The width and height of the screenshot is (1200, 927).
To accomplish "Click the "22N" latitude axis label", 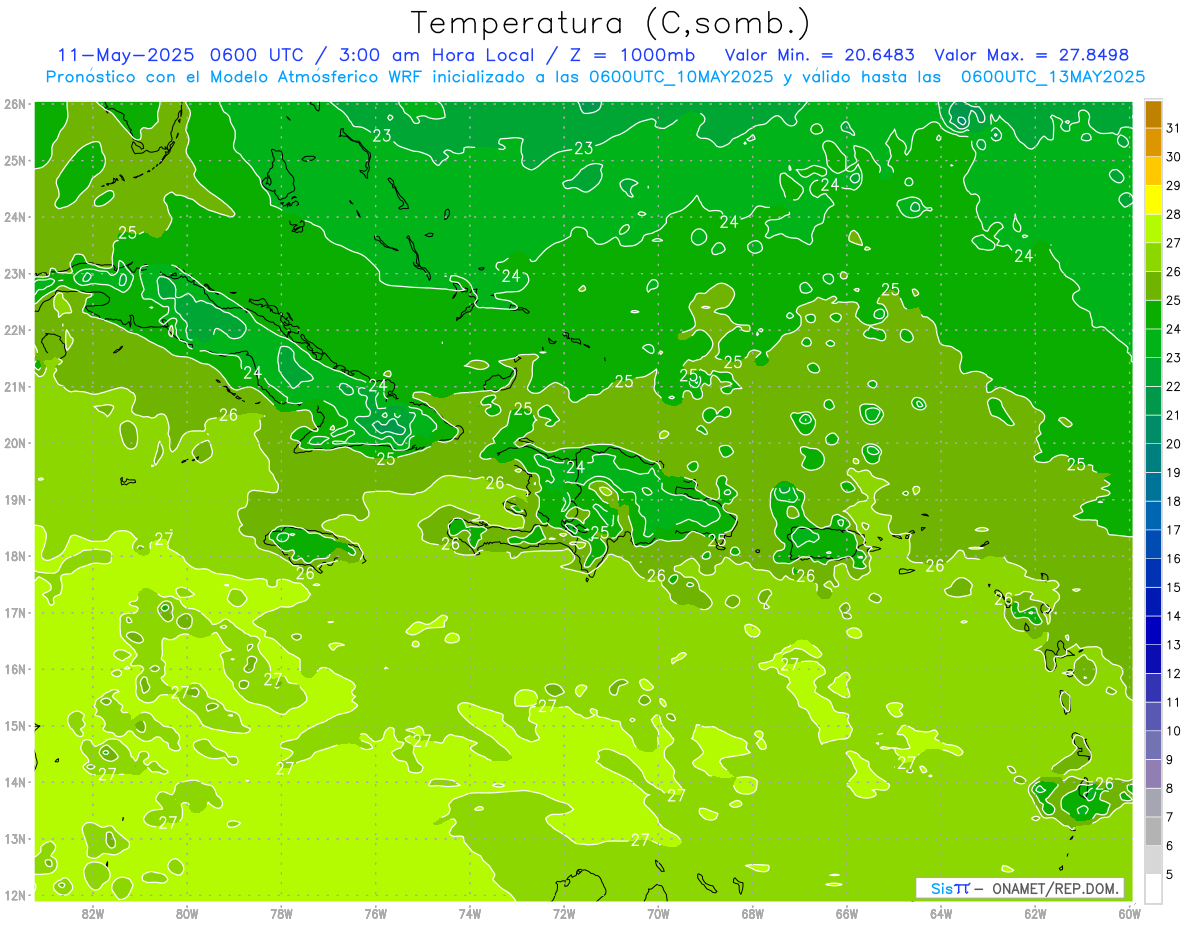I will (x=15, y=330).
